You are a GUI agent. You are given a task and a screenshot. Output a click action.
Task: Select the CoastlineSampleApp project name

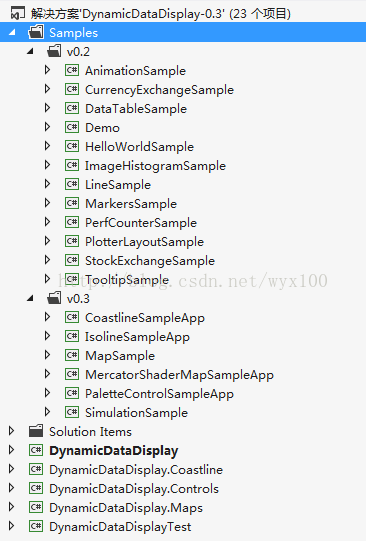pyautogui.click(x=145, y=318)
